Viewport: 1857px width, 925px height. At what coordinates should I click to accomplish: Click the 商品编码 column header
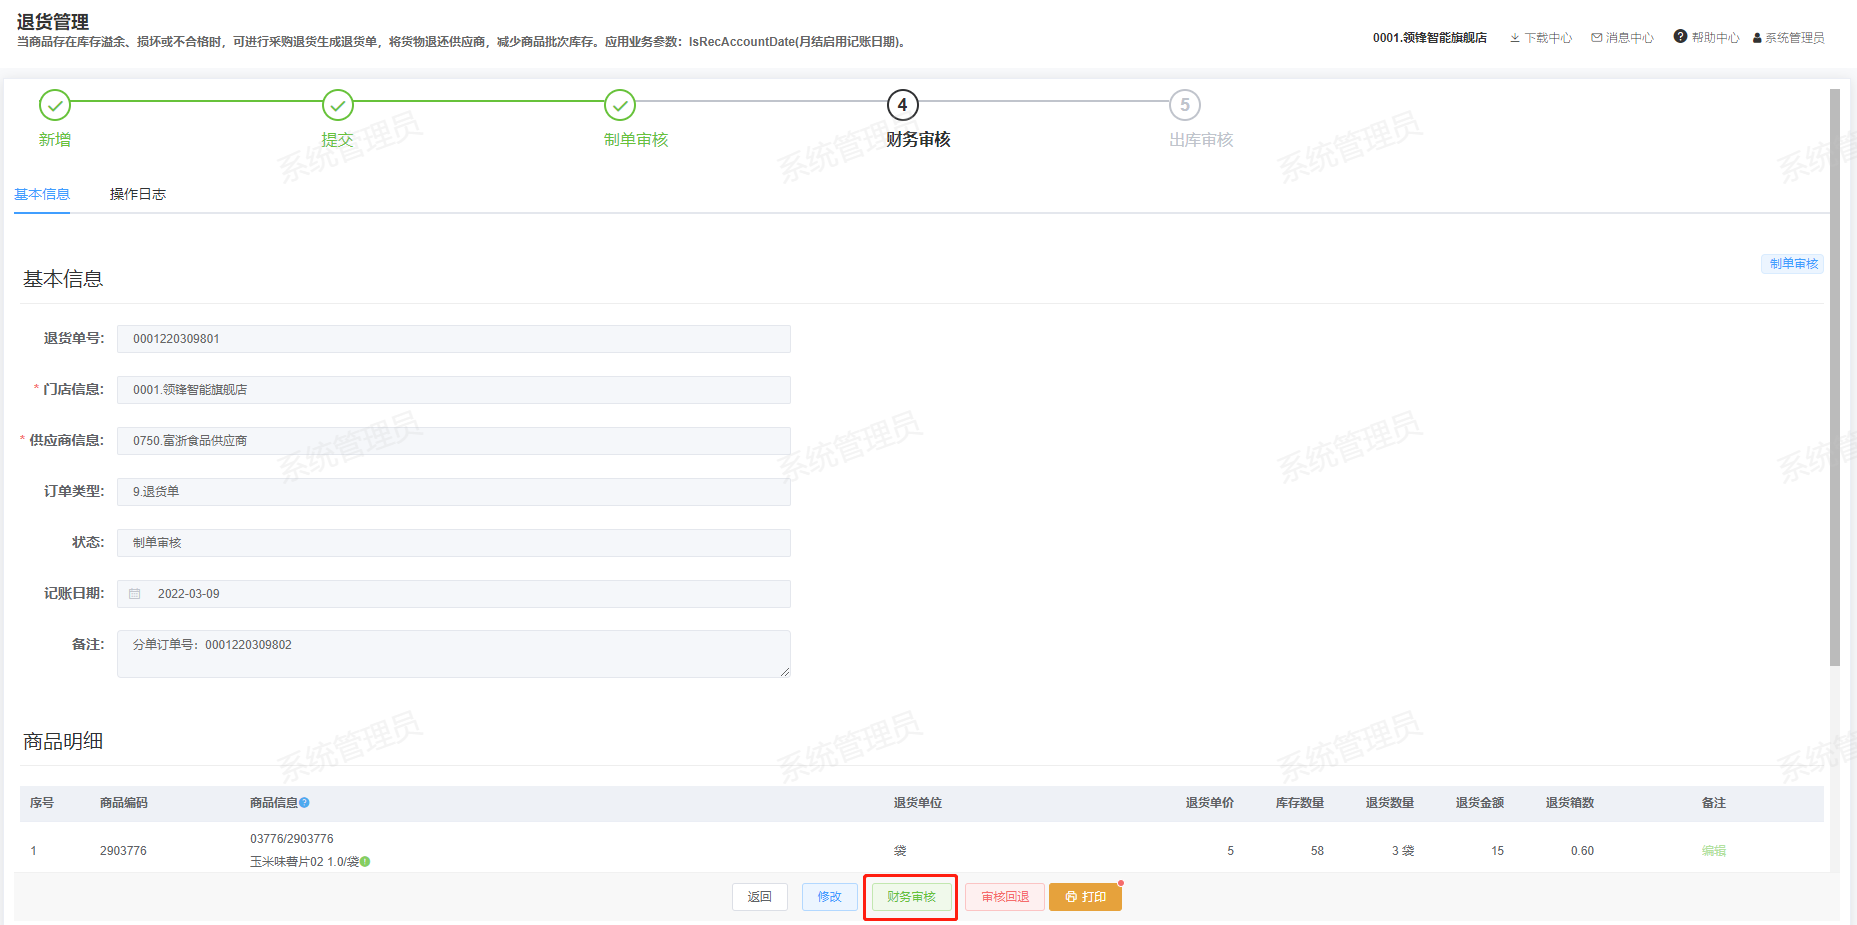point(124,803)
